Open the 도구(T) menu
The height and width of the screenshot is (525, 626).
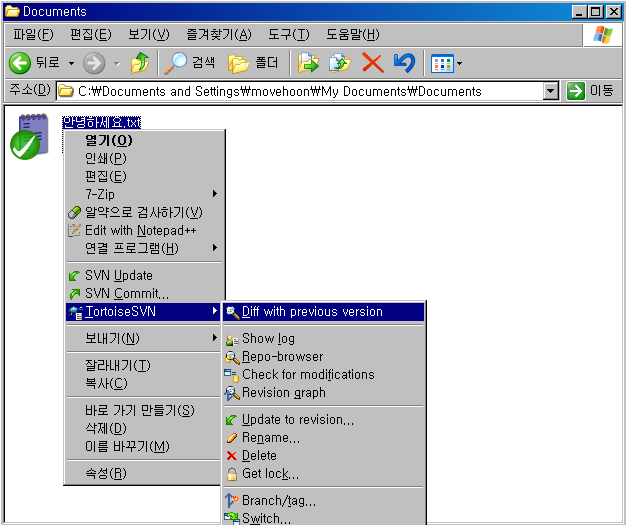coord(289,35)
